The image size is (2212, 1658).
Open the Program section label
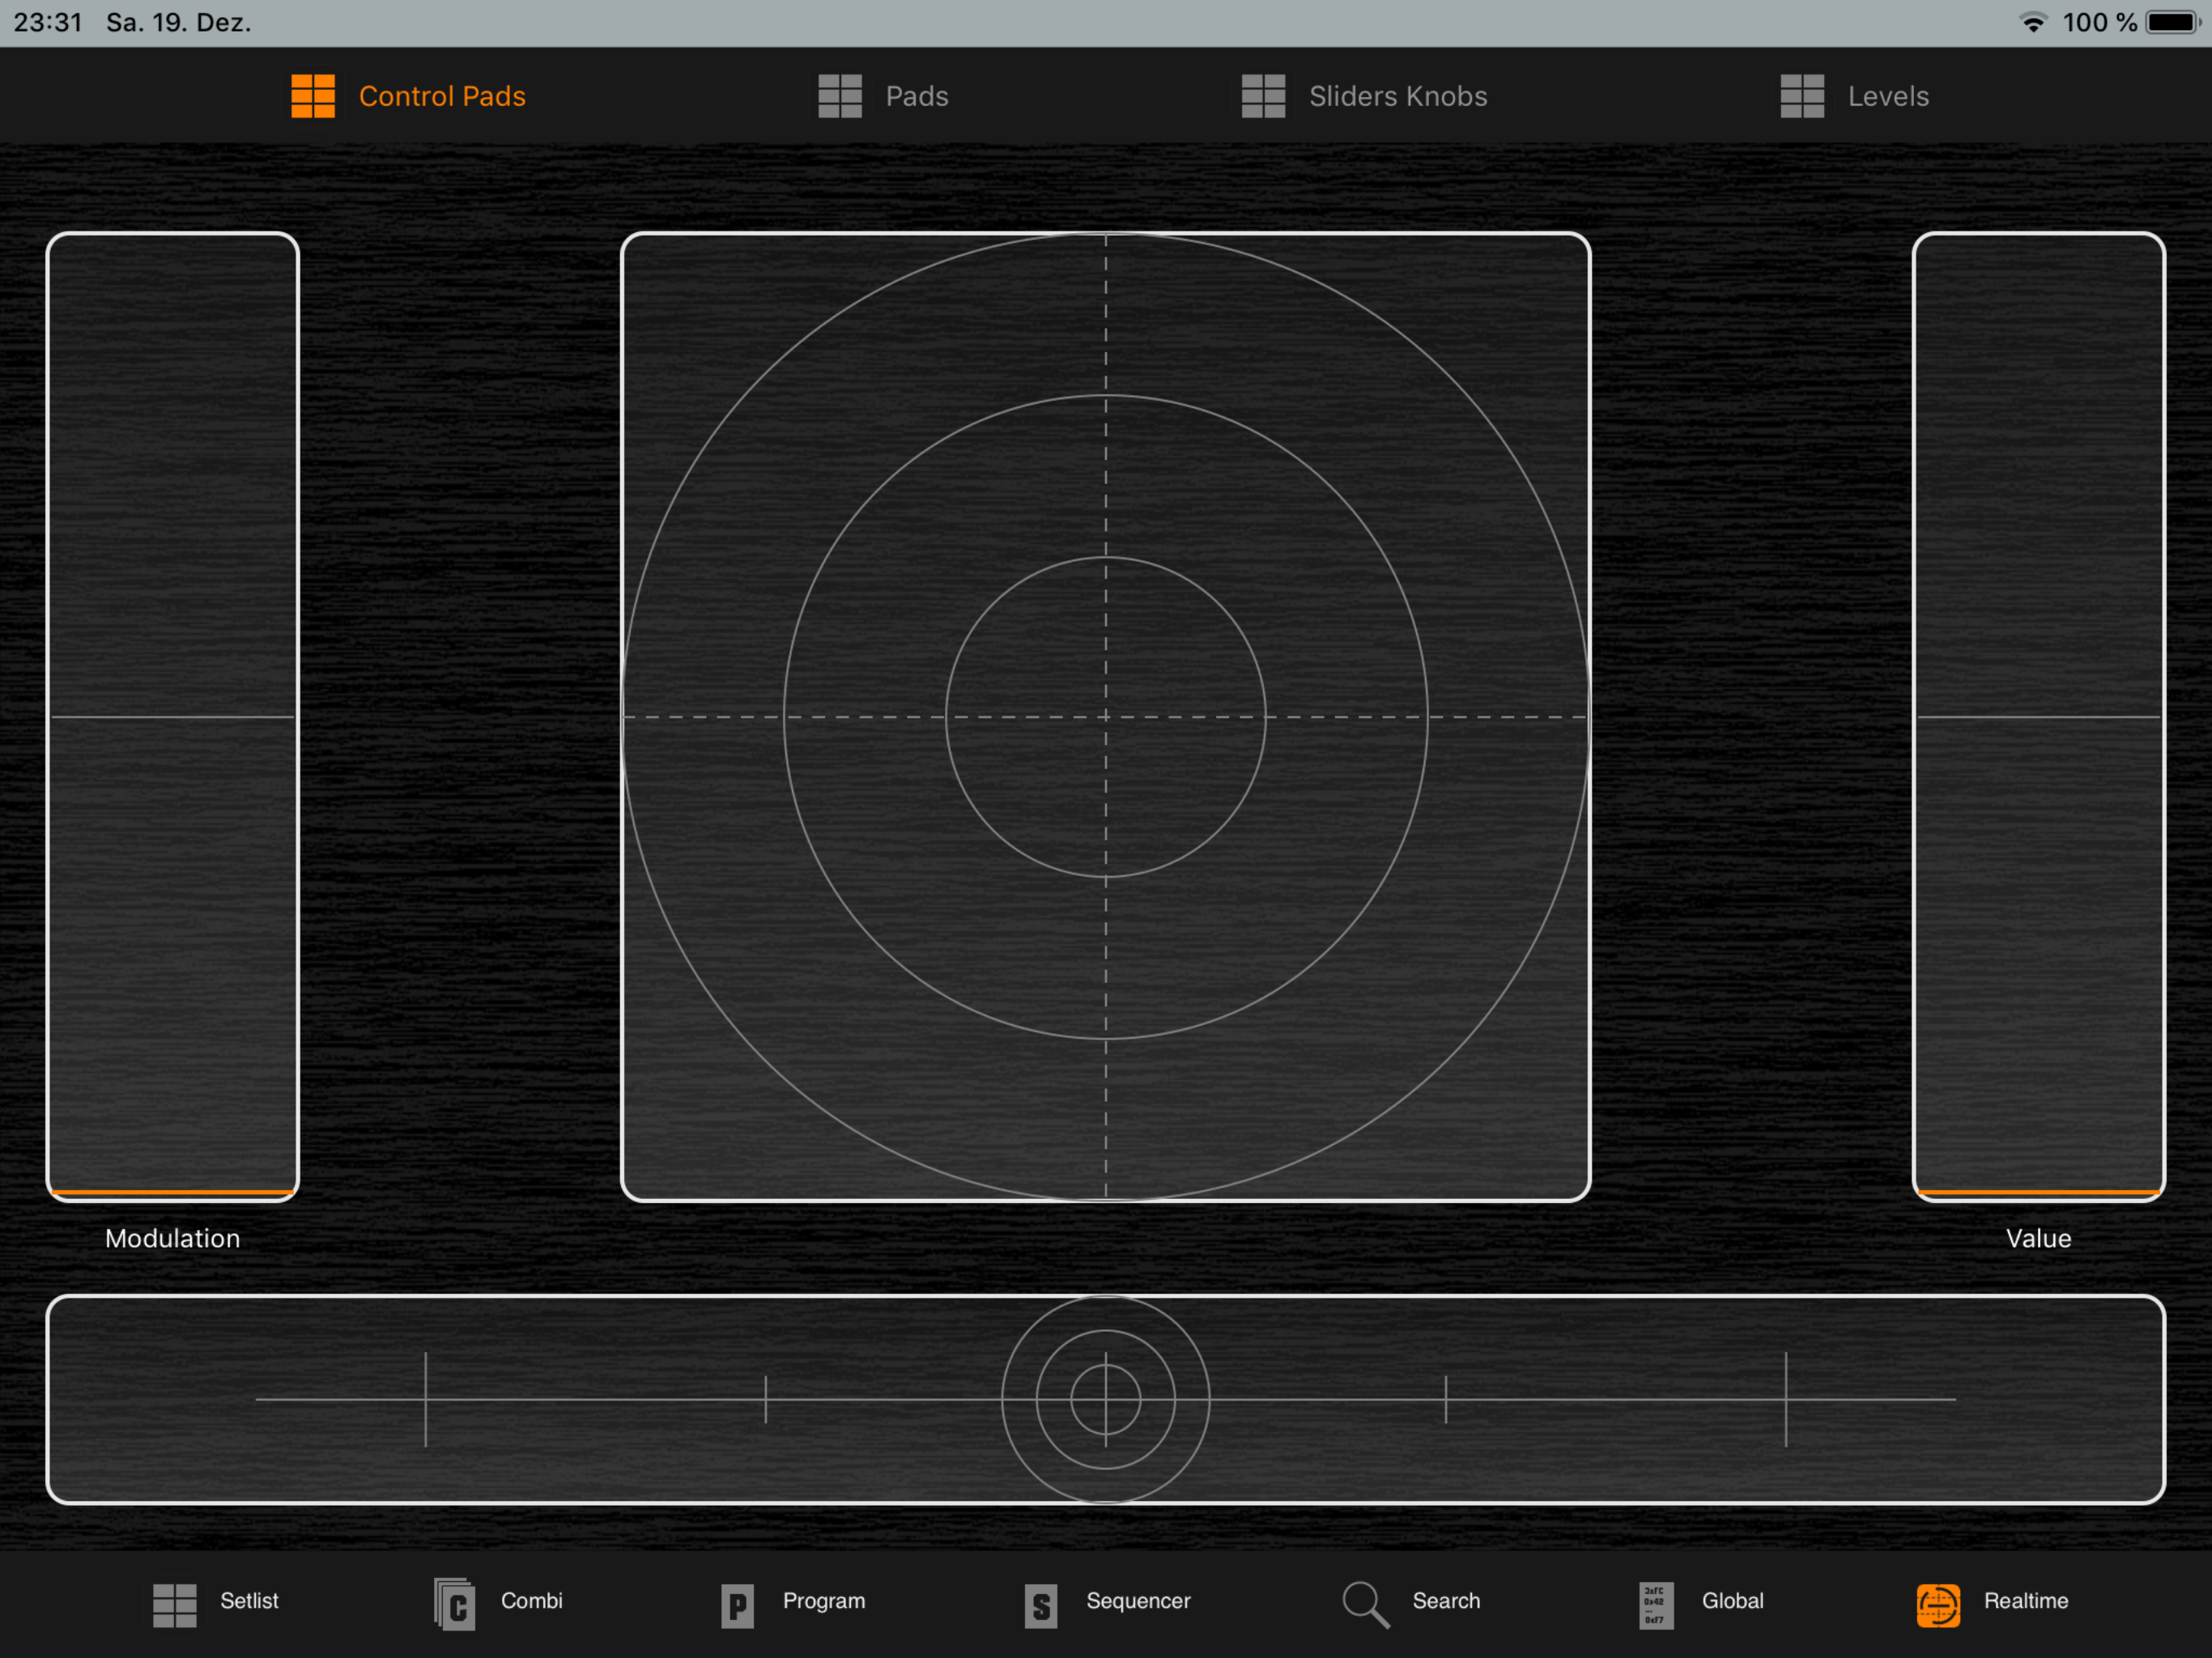(x=824, y=1601)
